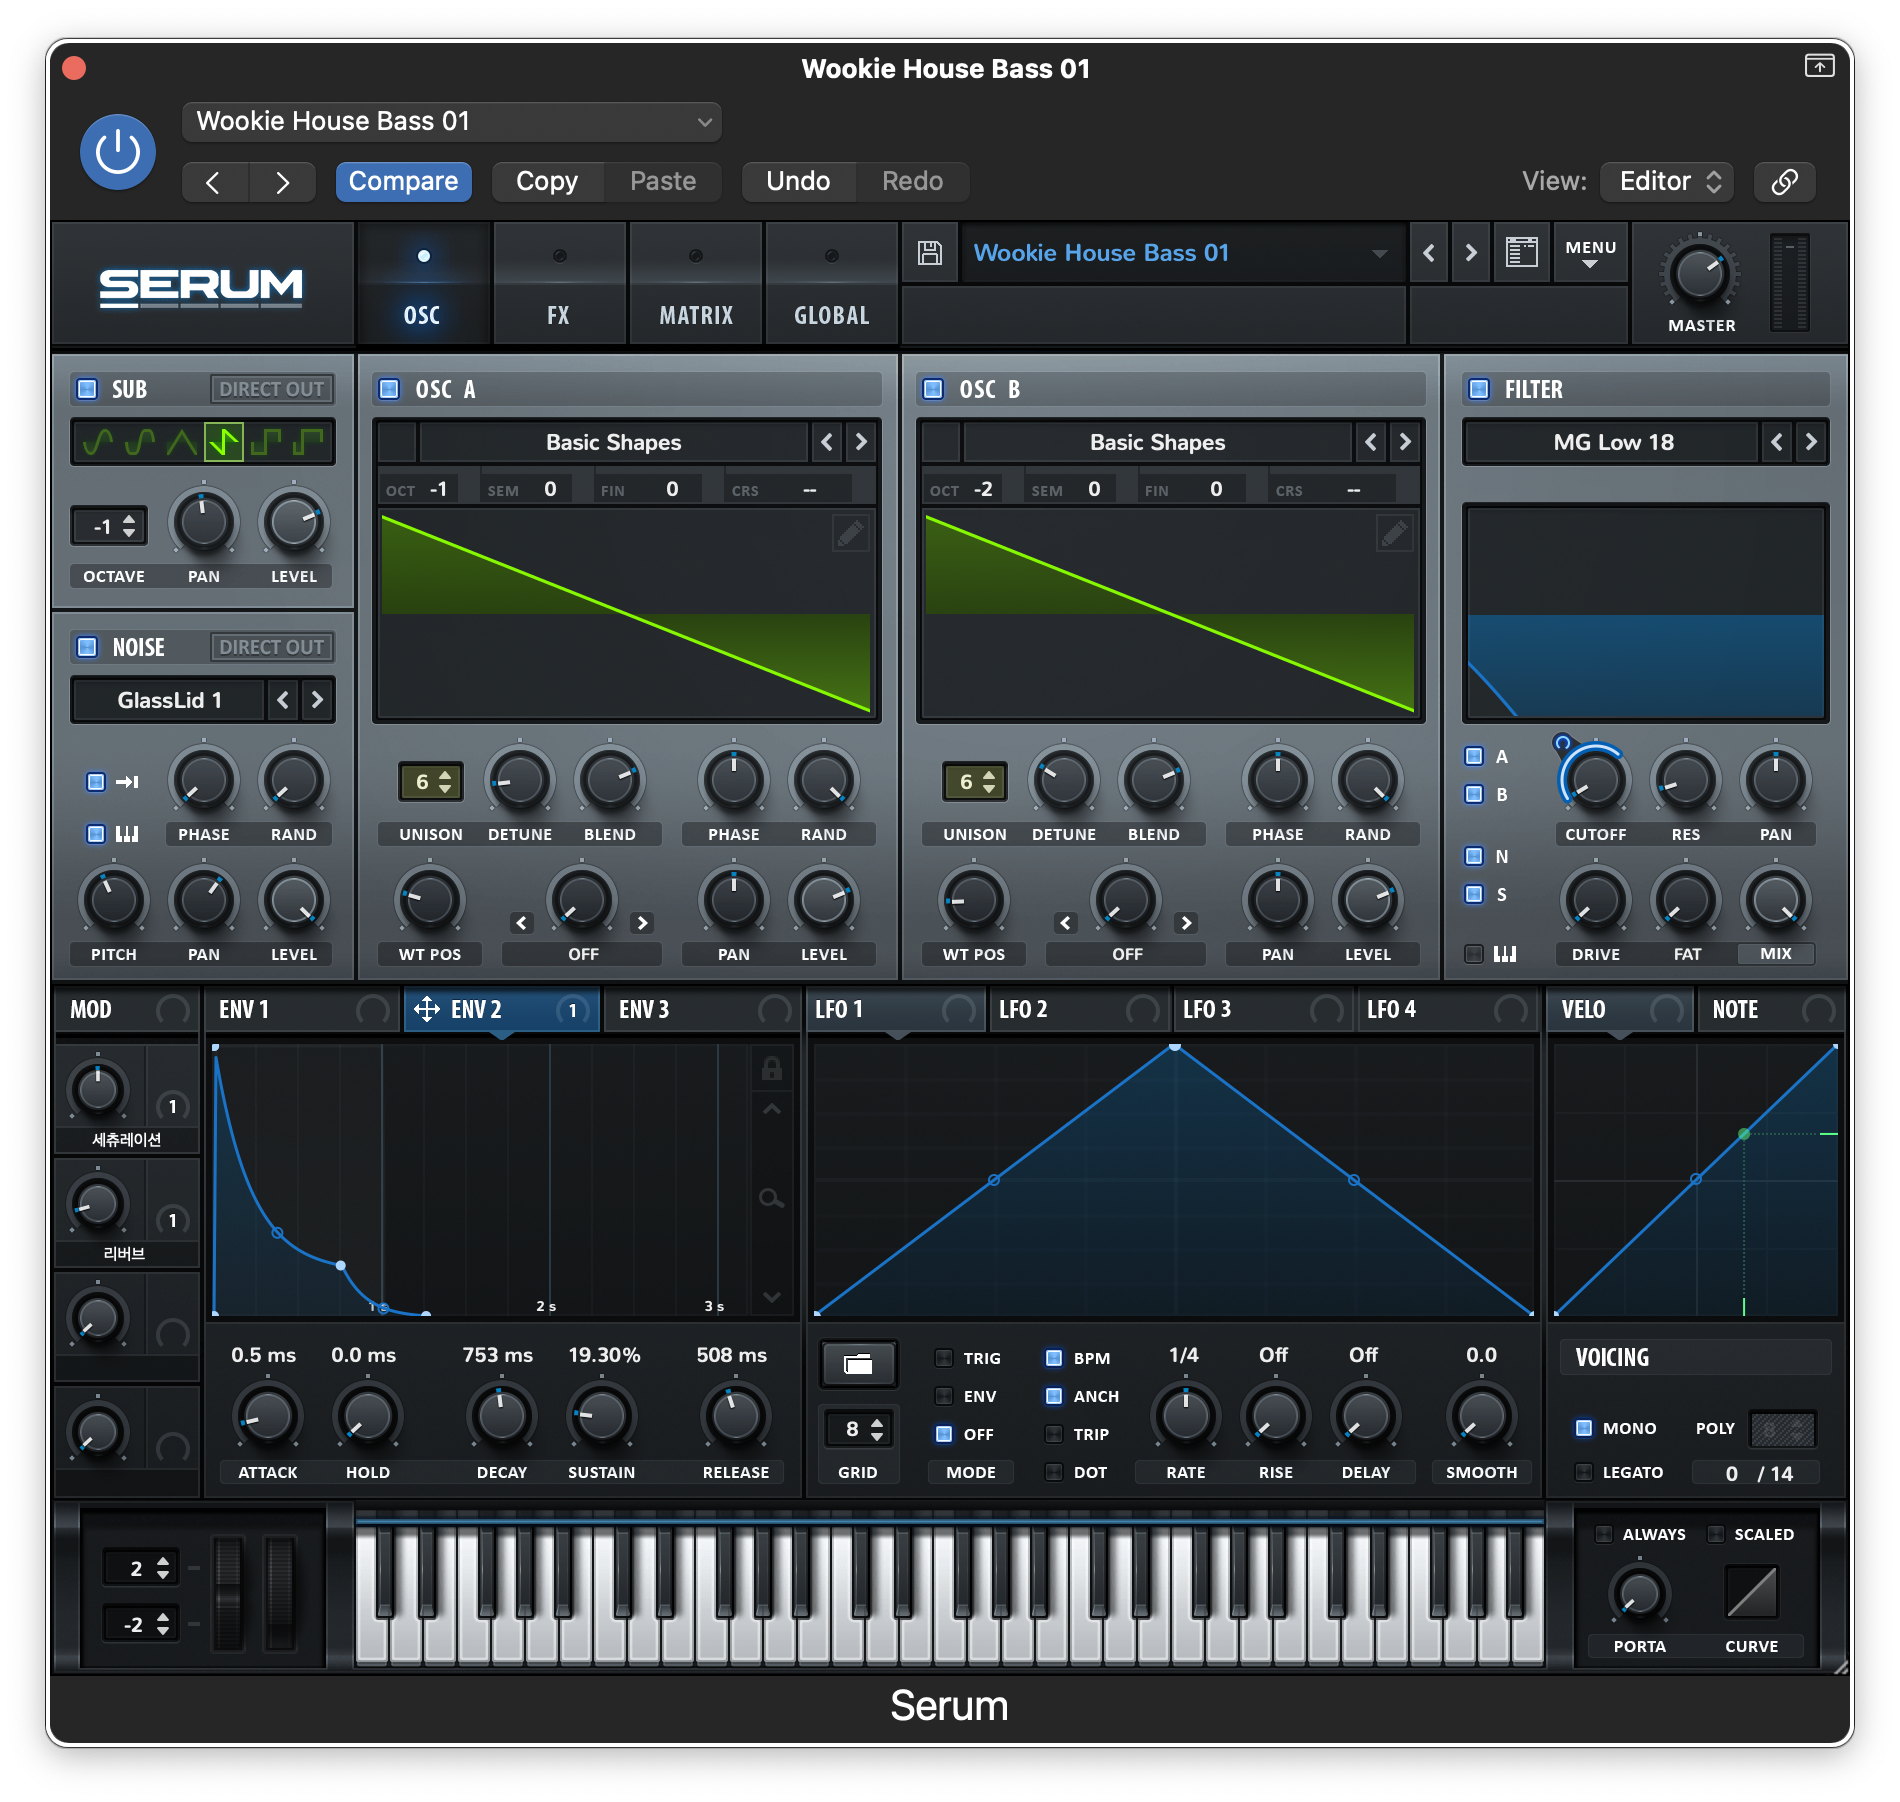Viewport: 1900px width, 1802px height.
Task: Select the triangle sub oscillator waveform
Action: [x=182, y=441]
